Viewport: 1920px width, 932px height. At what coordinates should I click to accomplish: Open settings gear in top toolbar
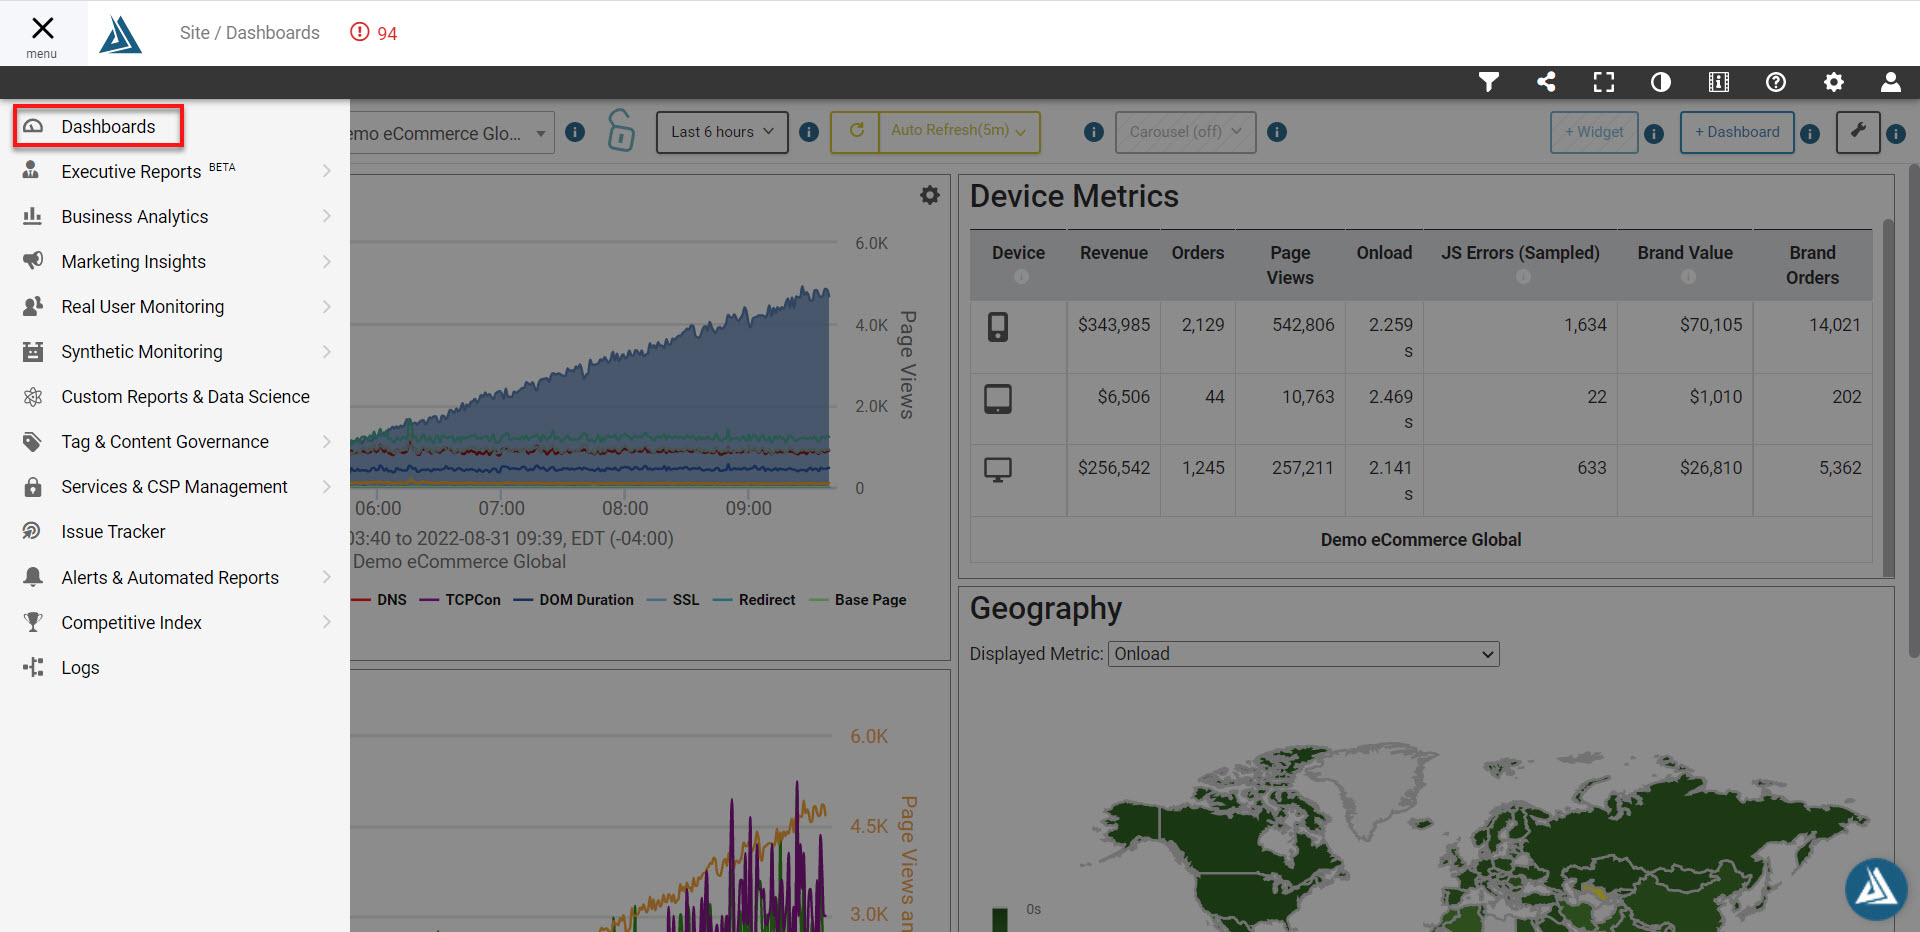1833,82
